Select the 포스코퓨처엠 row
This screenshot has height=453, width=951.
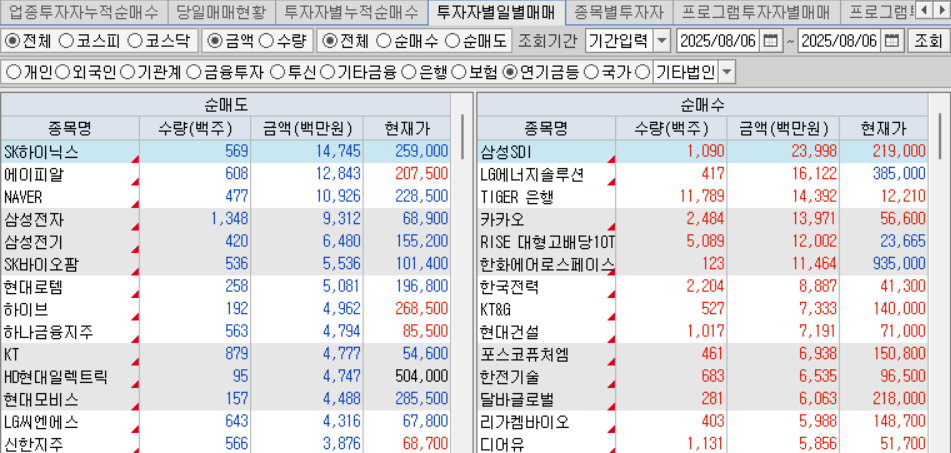click(702, 355)
